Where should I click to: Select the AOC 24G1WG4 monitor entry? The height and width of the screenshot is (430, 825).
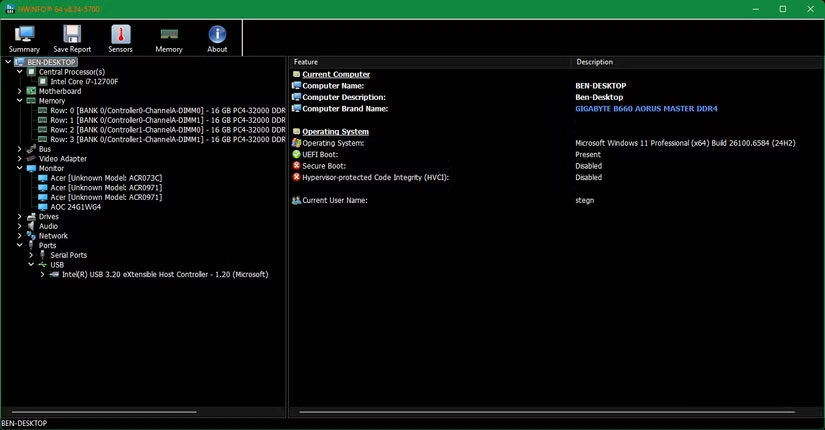click(75, 207)
